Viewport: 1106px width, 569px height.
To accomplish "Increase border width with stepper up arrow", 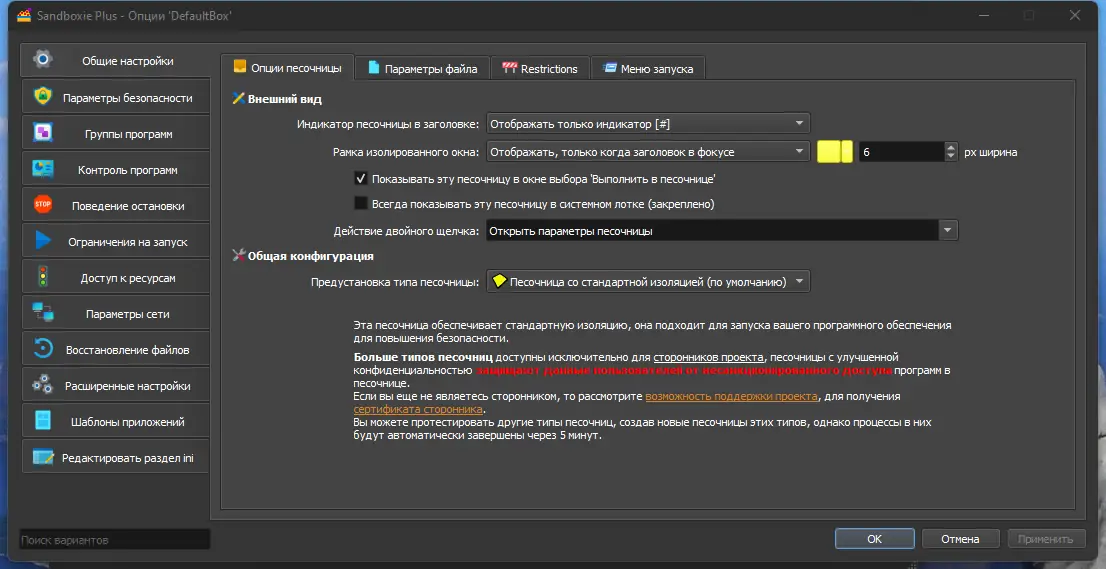I will (951, 147).
